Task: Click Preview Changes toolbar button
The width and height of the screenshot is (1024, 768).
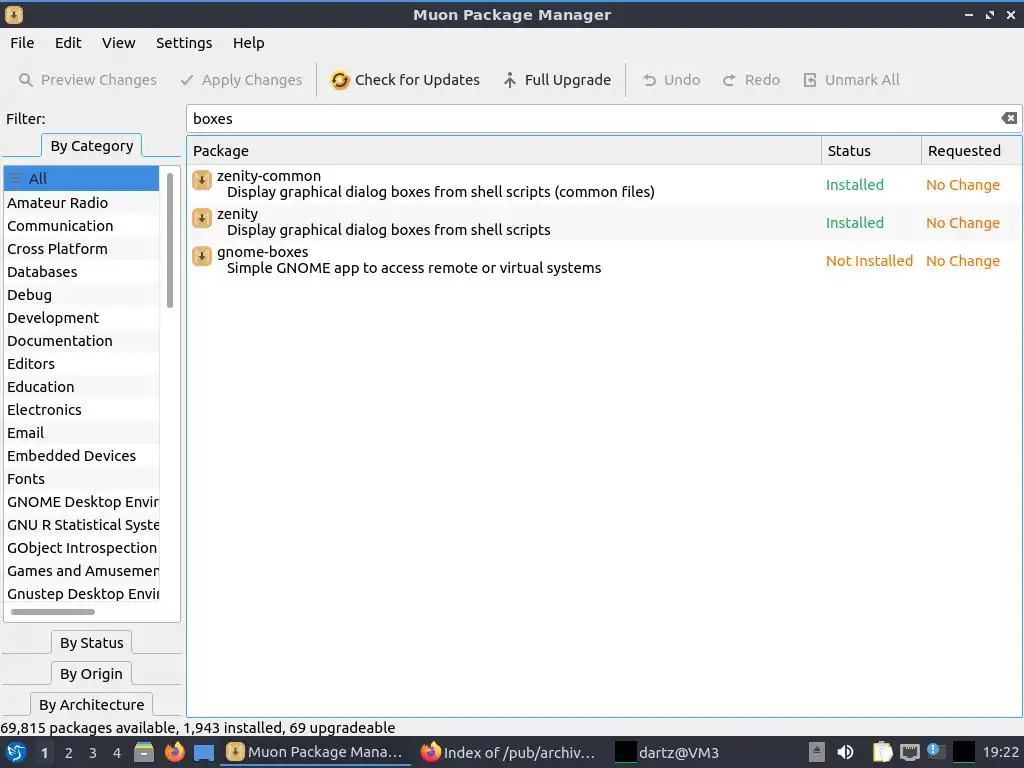Action: point(88,80)
